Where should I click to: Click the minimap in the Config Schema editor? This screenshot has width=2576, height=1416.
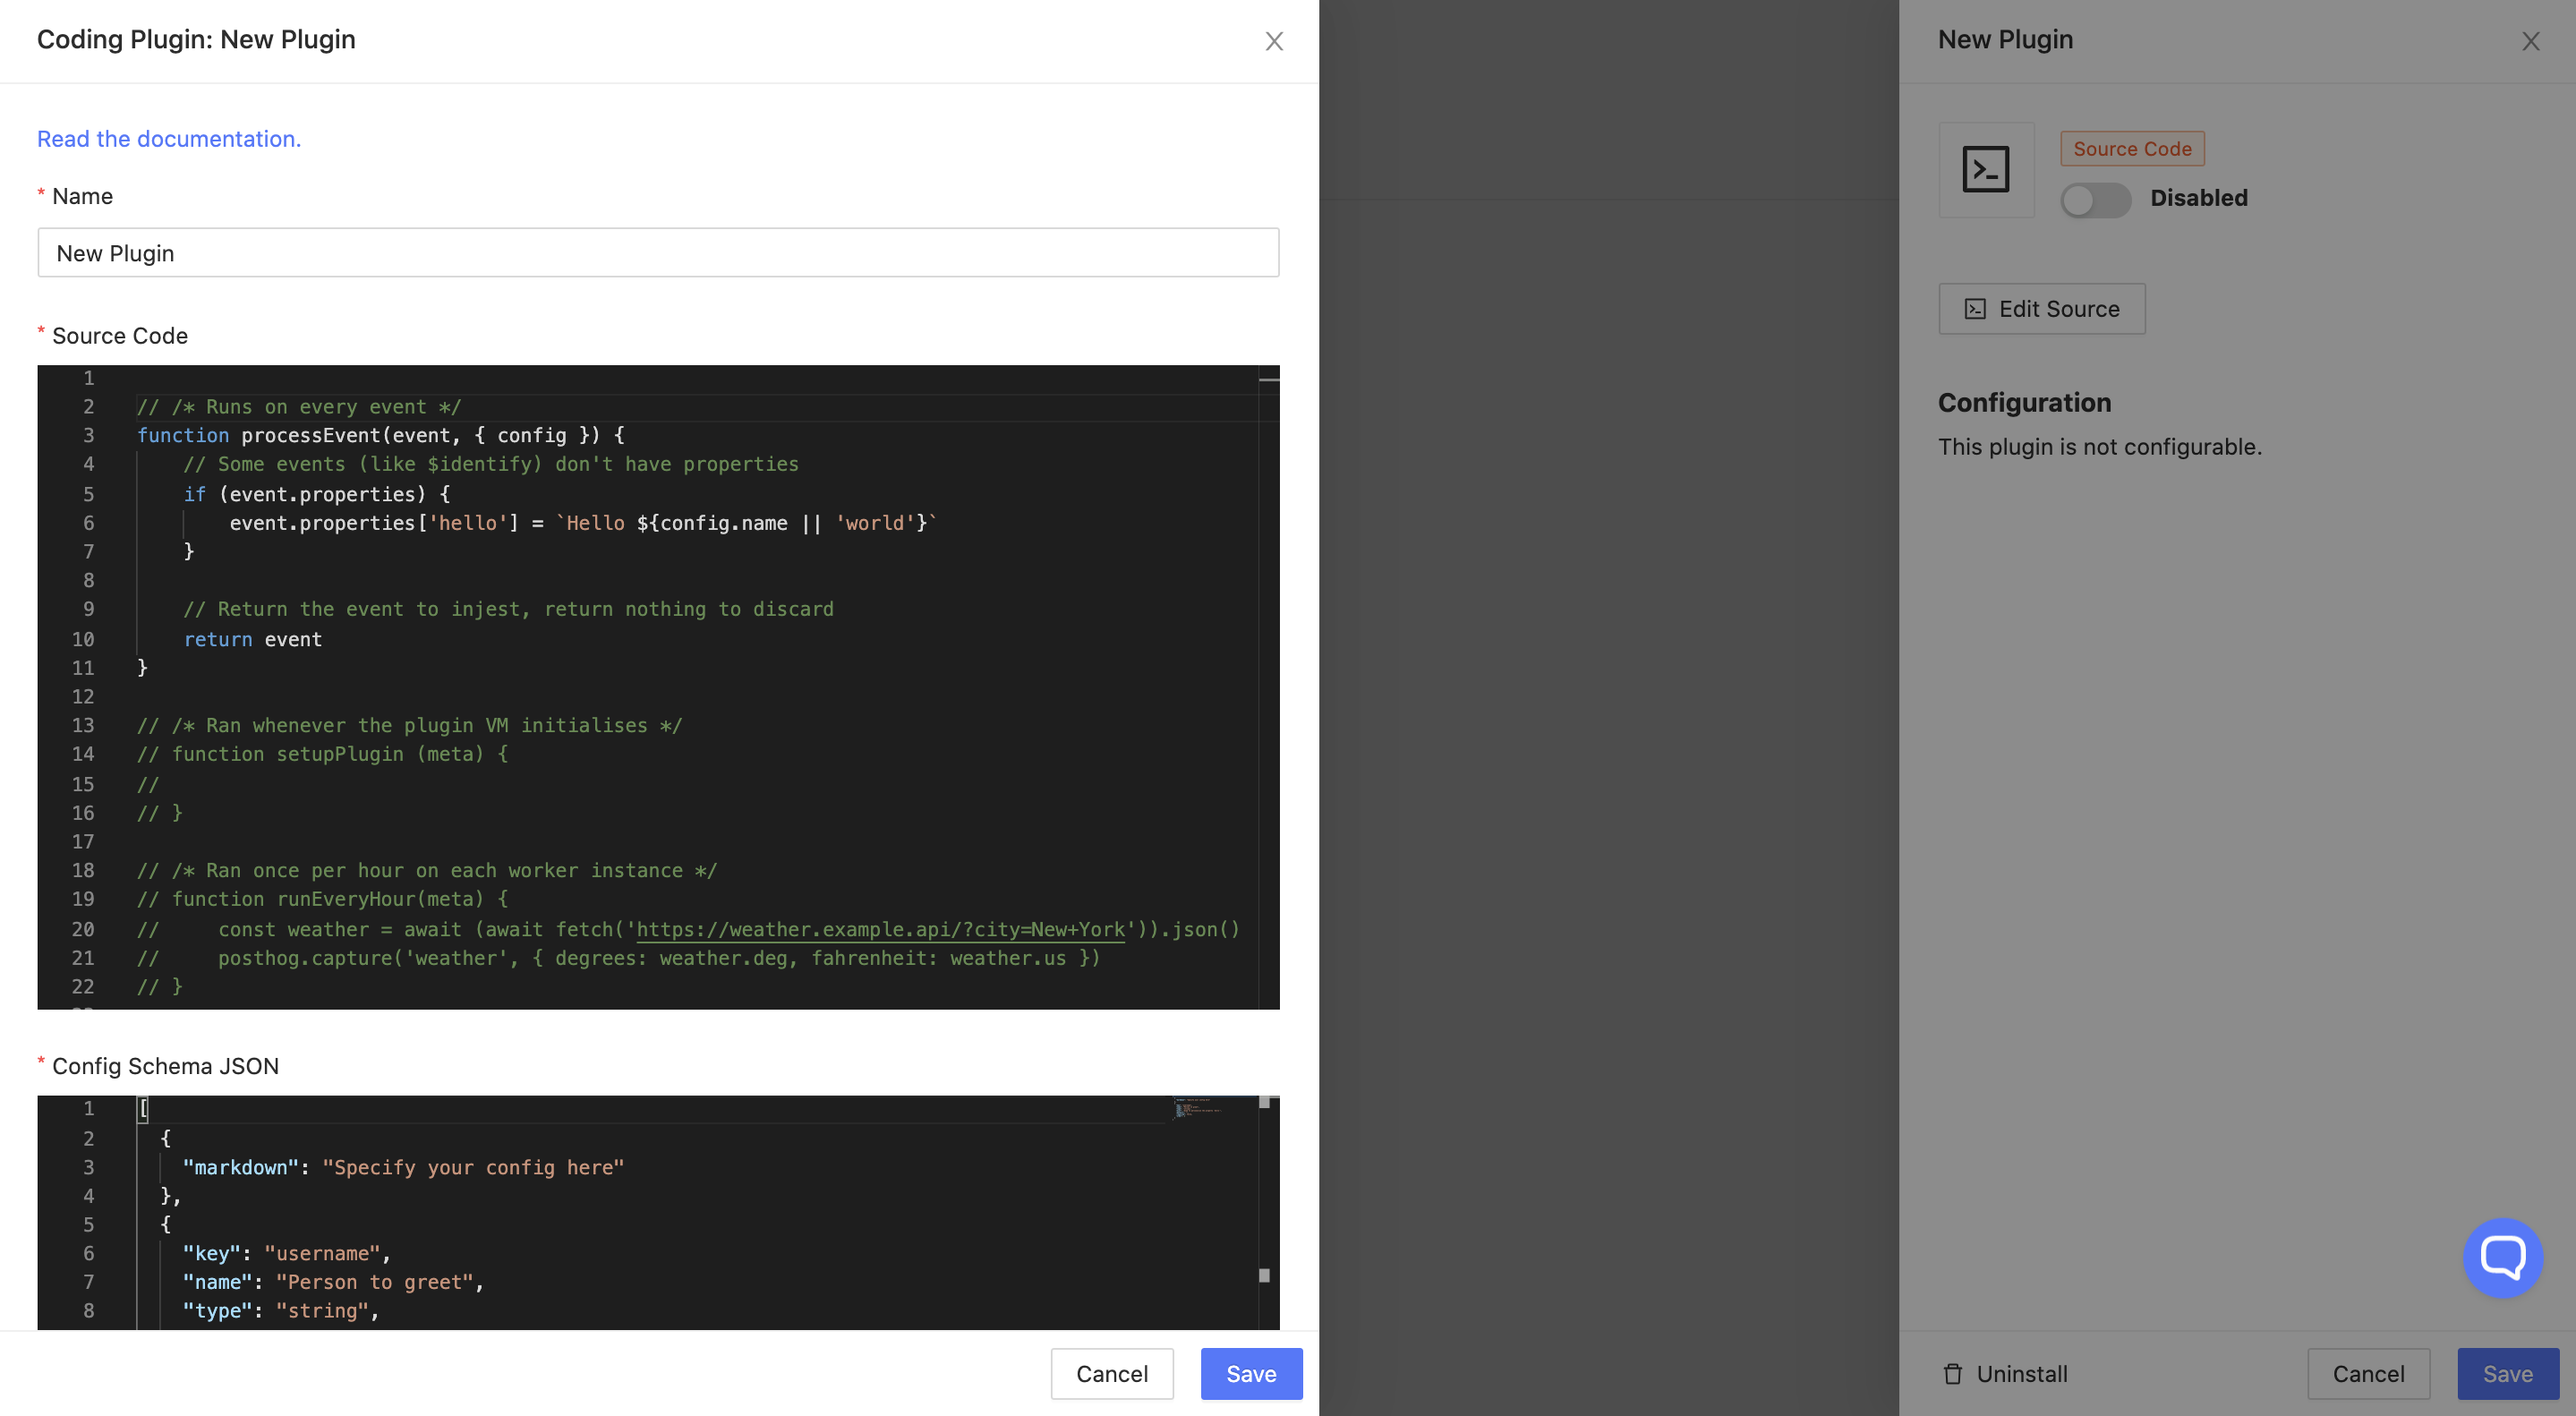click(x=1197, y=1110)
